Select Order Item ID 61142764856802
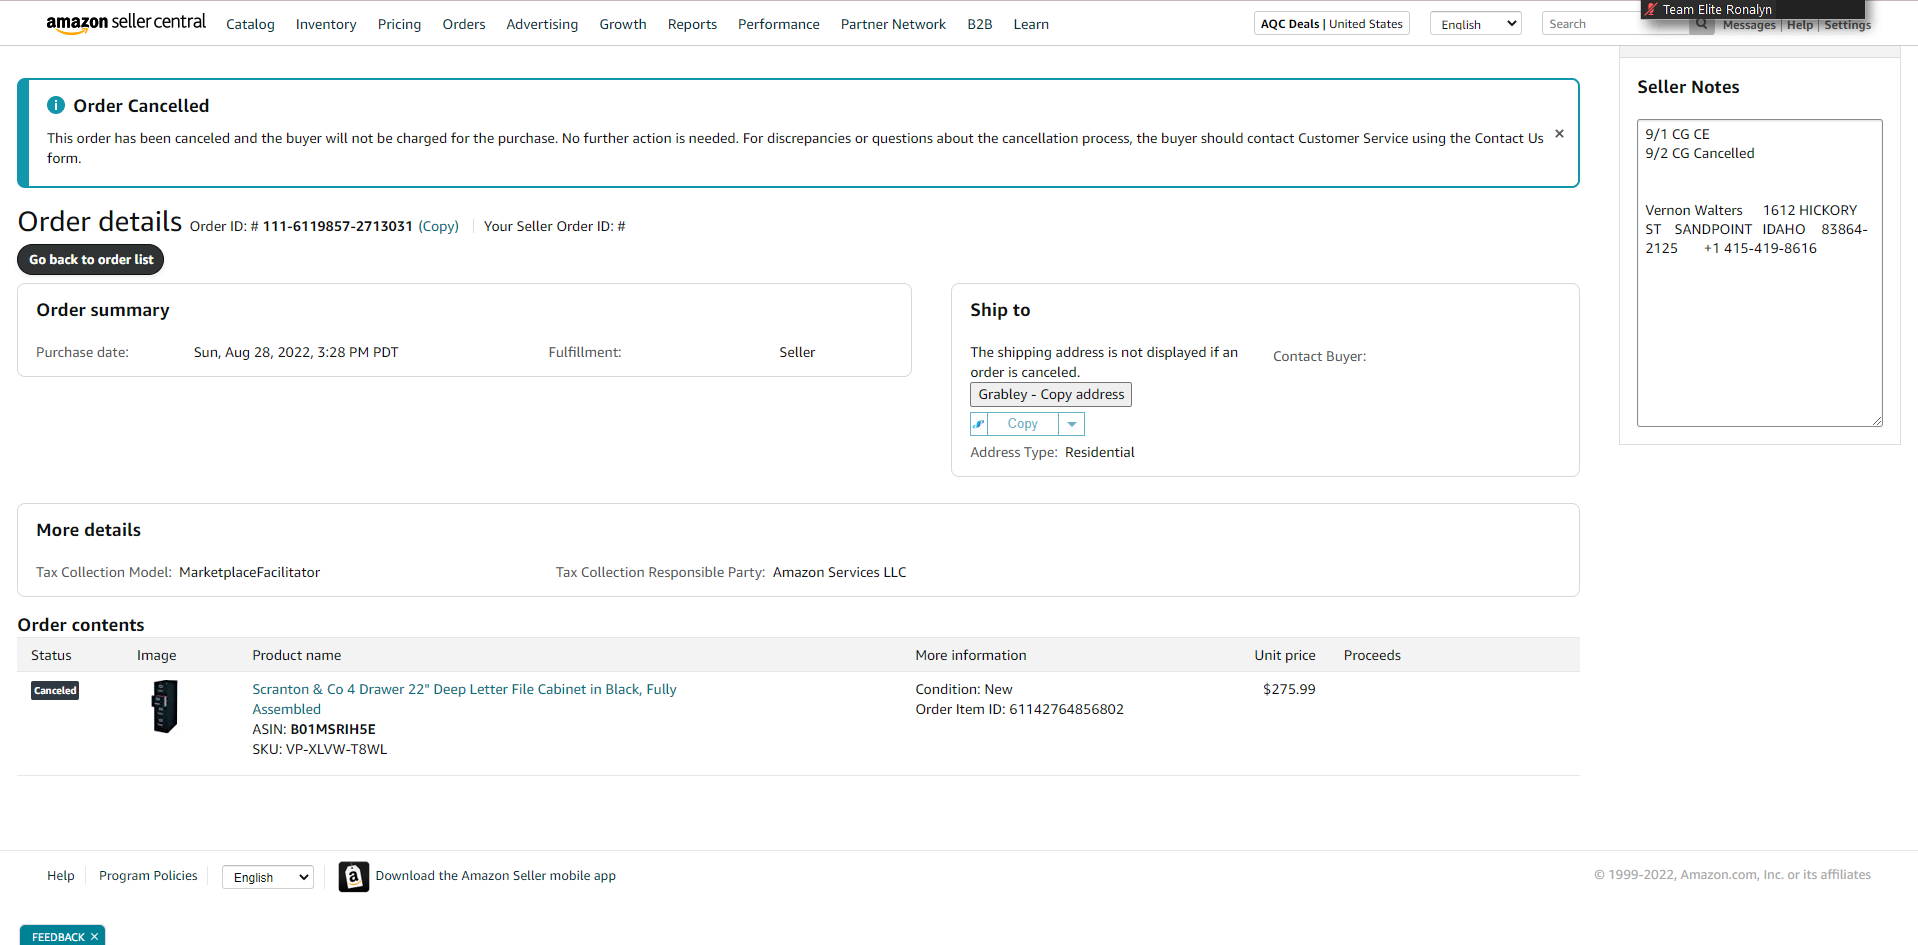The image size is (1918, 945). [x=1020, y=709]
